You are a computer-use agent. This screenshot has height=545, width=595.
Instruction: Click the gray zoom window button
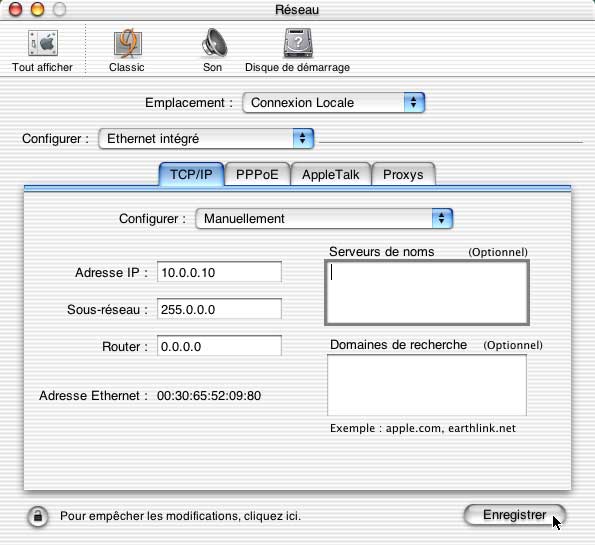(x=59, y=9)
